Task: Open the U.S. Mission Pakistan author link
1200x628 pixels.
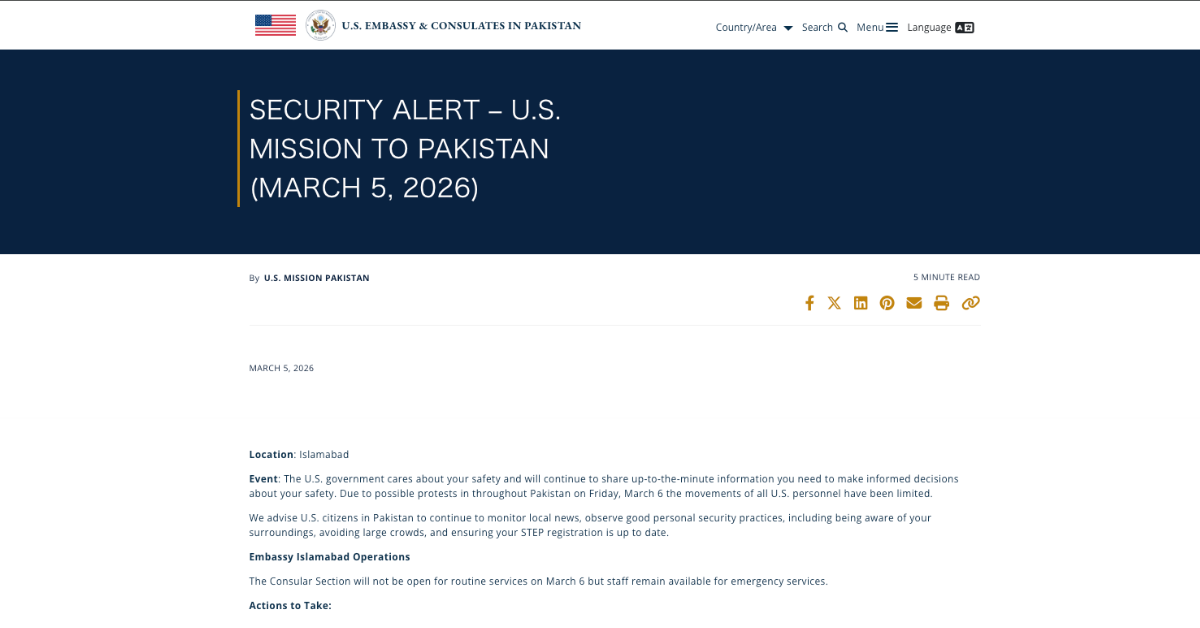Action: [316, 278]
